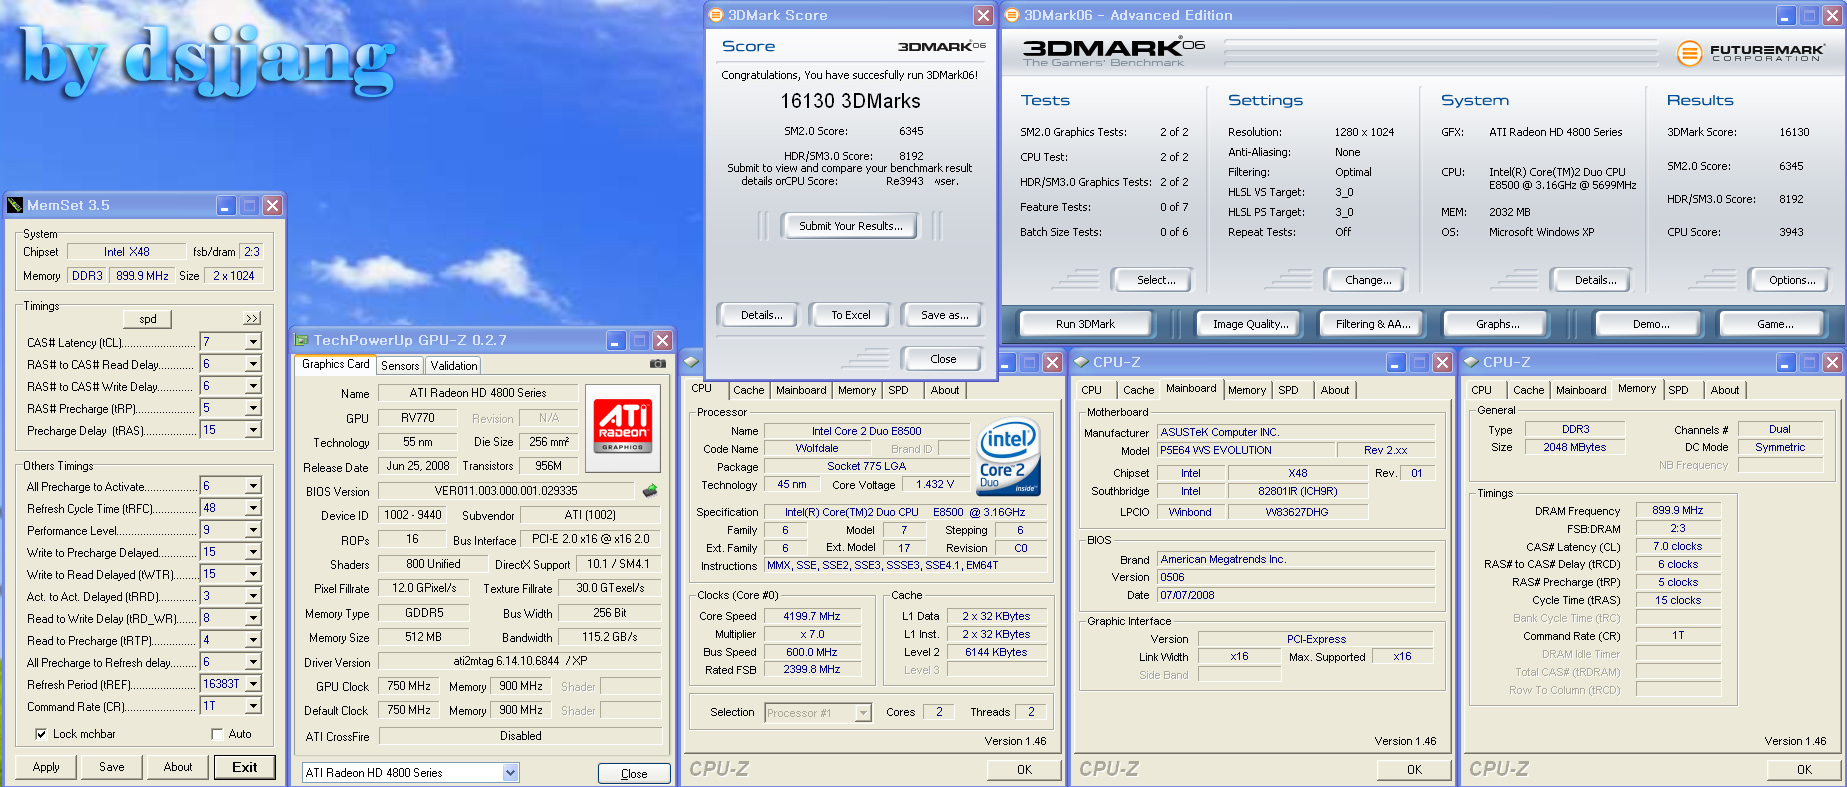The image size is (1847, 787).
Task: Click the Graphs... button in 3DMark06
Action: (1497, 324)
